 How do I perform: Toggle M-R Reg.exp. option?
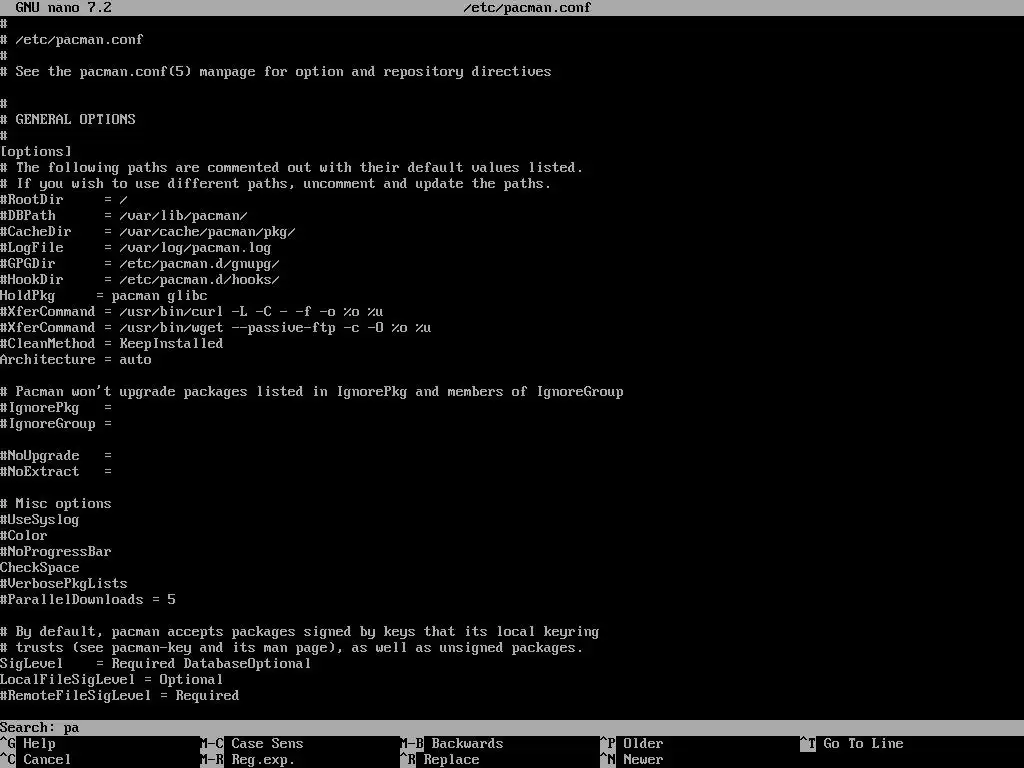(248, 760)
